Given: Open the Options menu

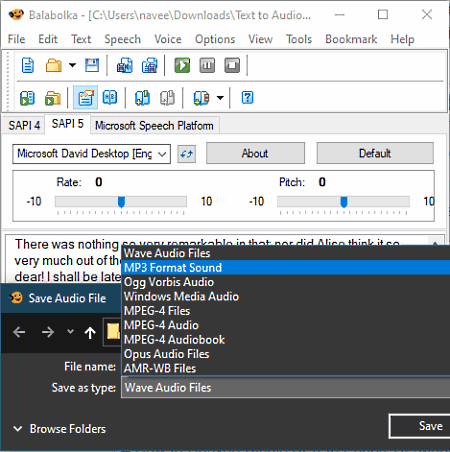Looking at the screenshot, I should [x=215, y=39].
